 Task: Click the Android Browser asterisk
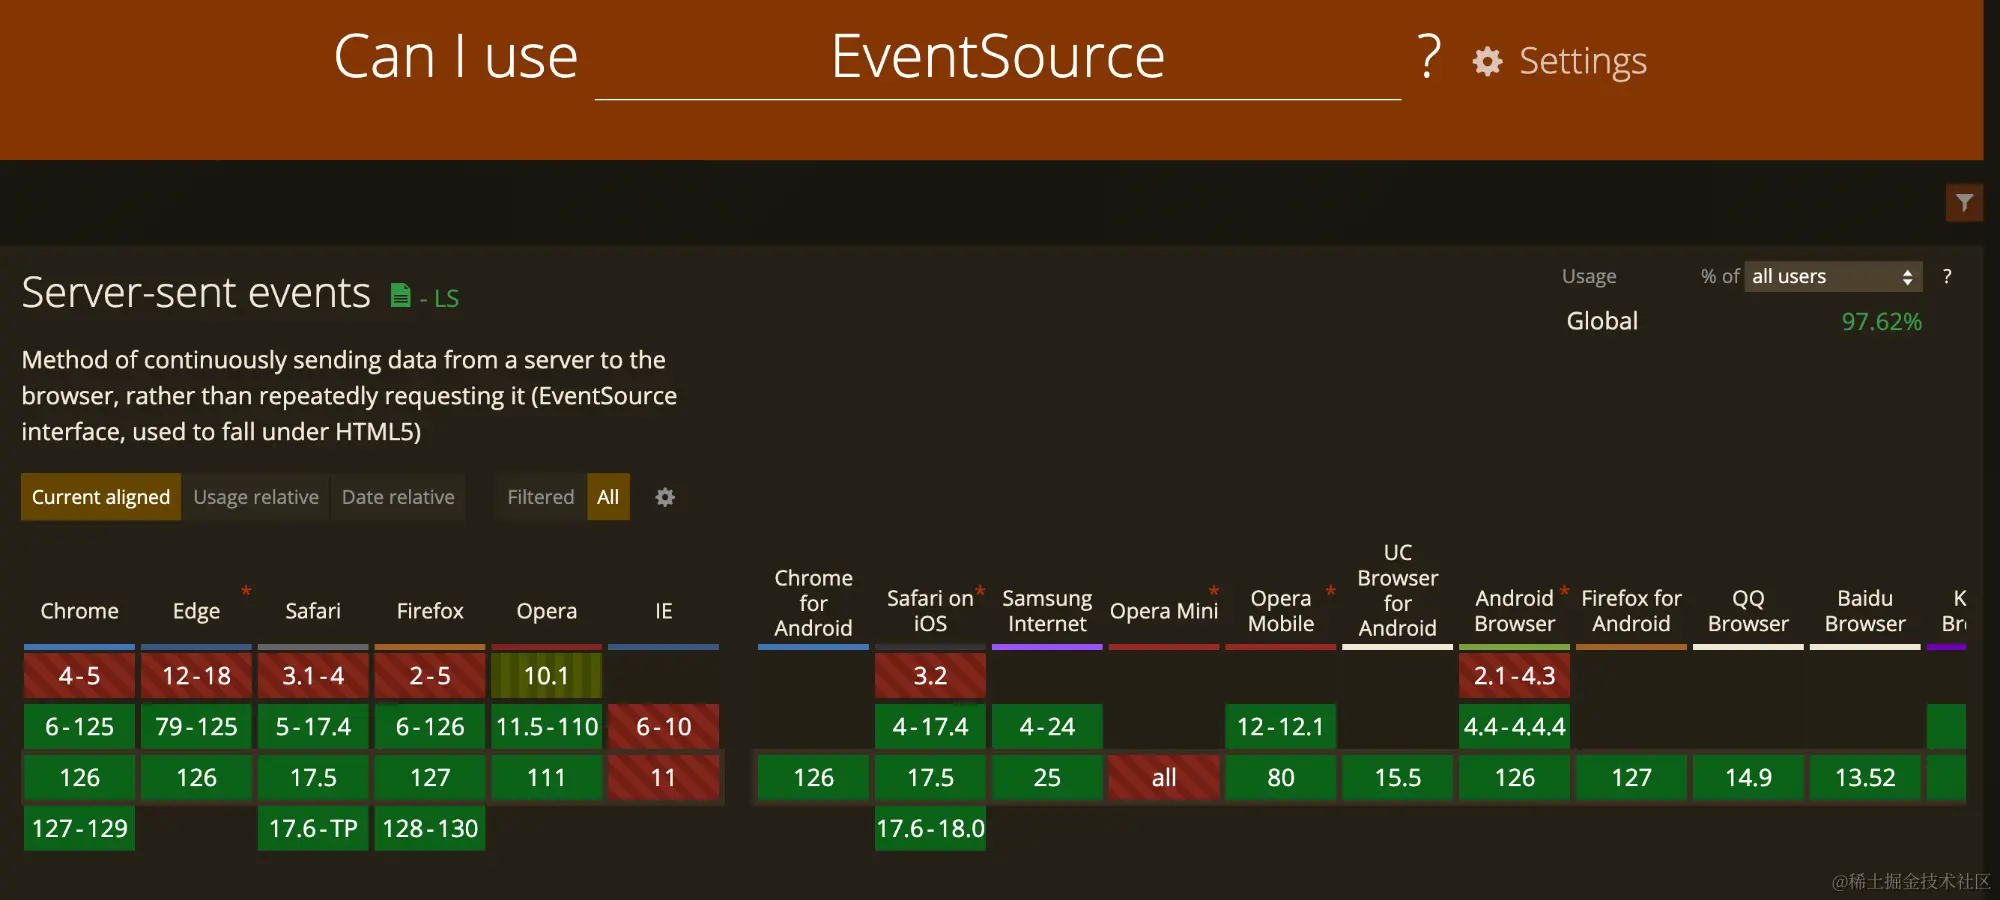[1564, 590]
